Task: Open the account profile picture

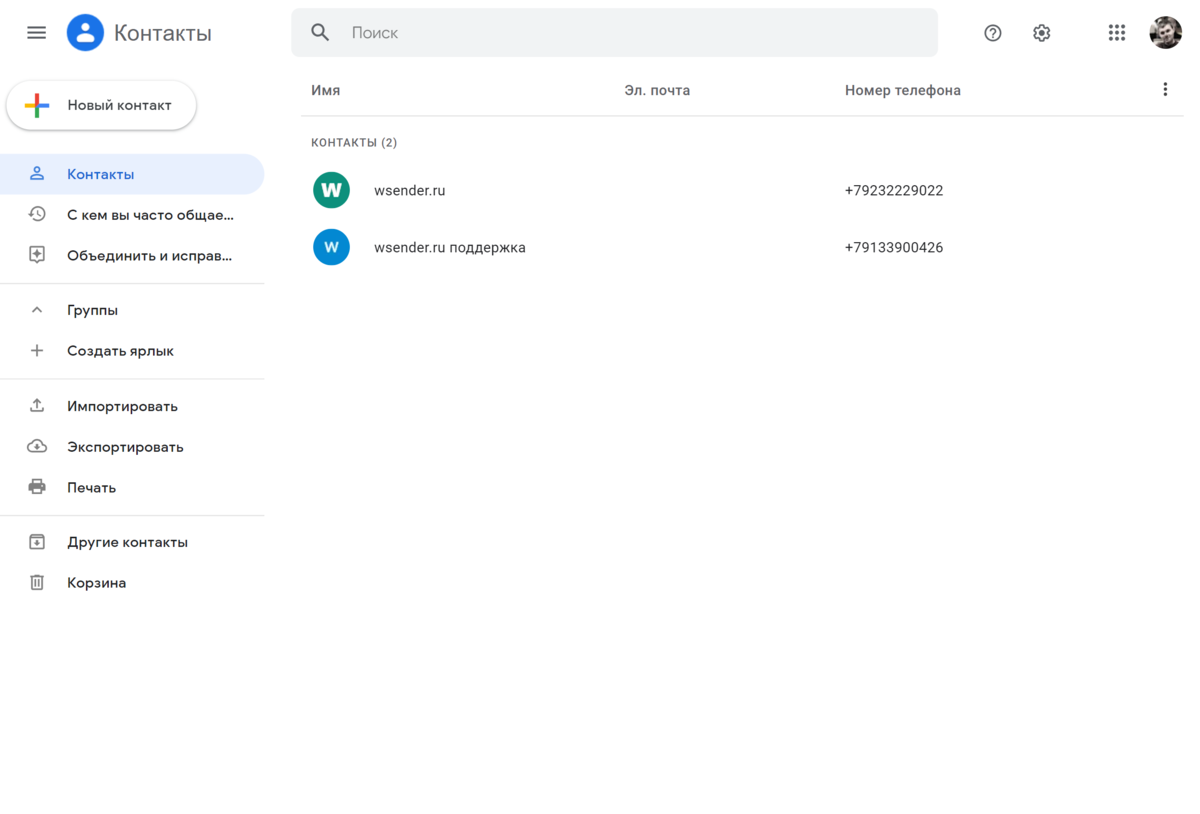Action: tap(1166, 33)
